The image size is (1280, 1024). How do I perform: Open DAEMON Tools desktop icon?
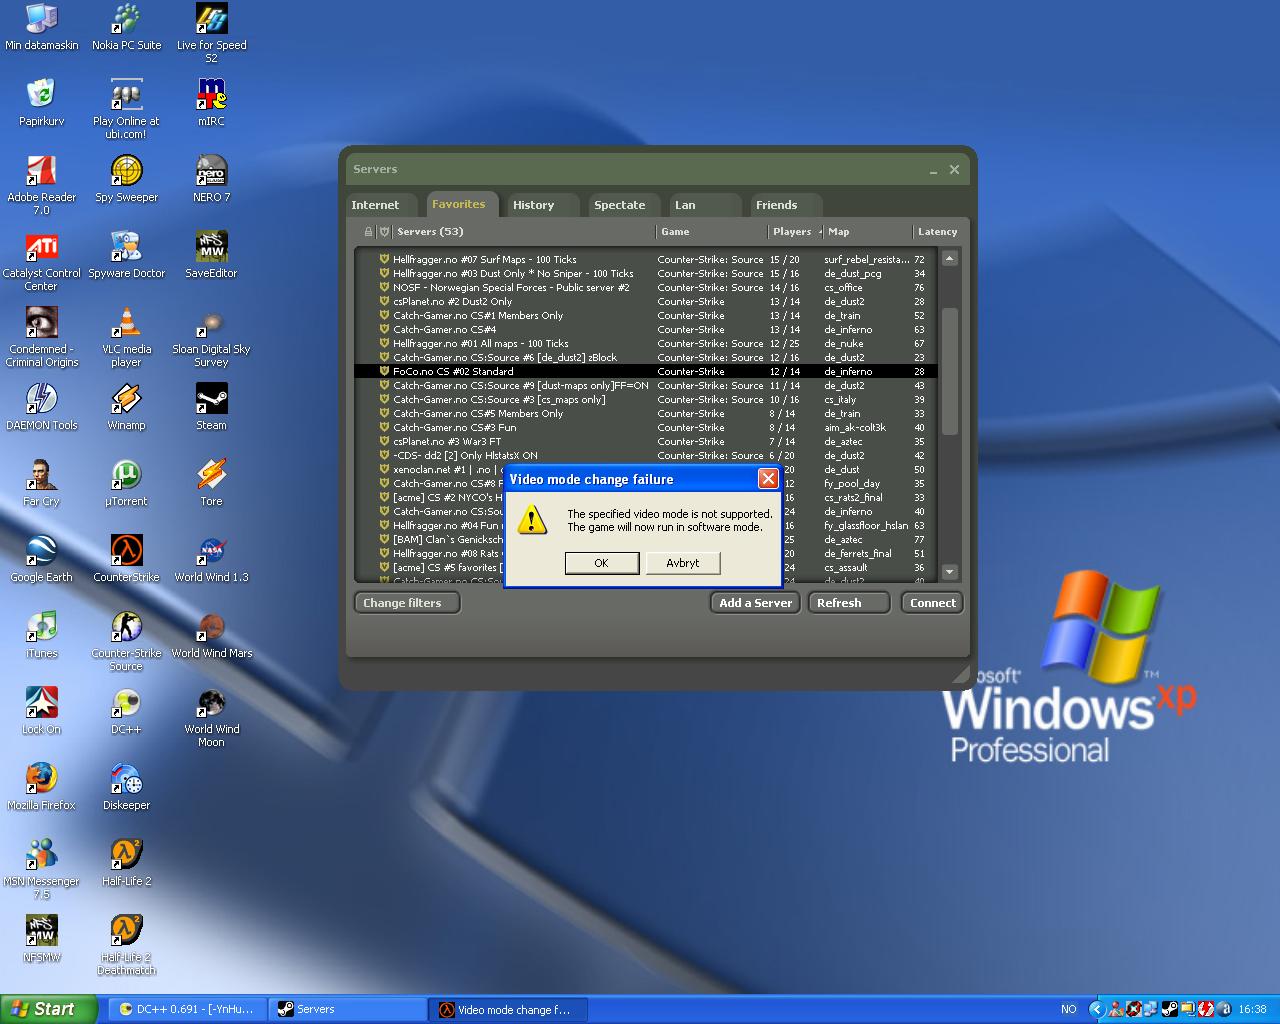[x=41, y=407]
